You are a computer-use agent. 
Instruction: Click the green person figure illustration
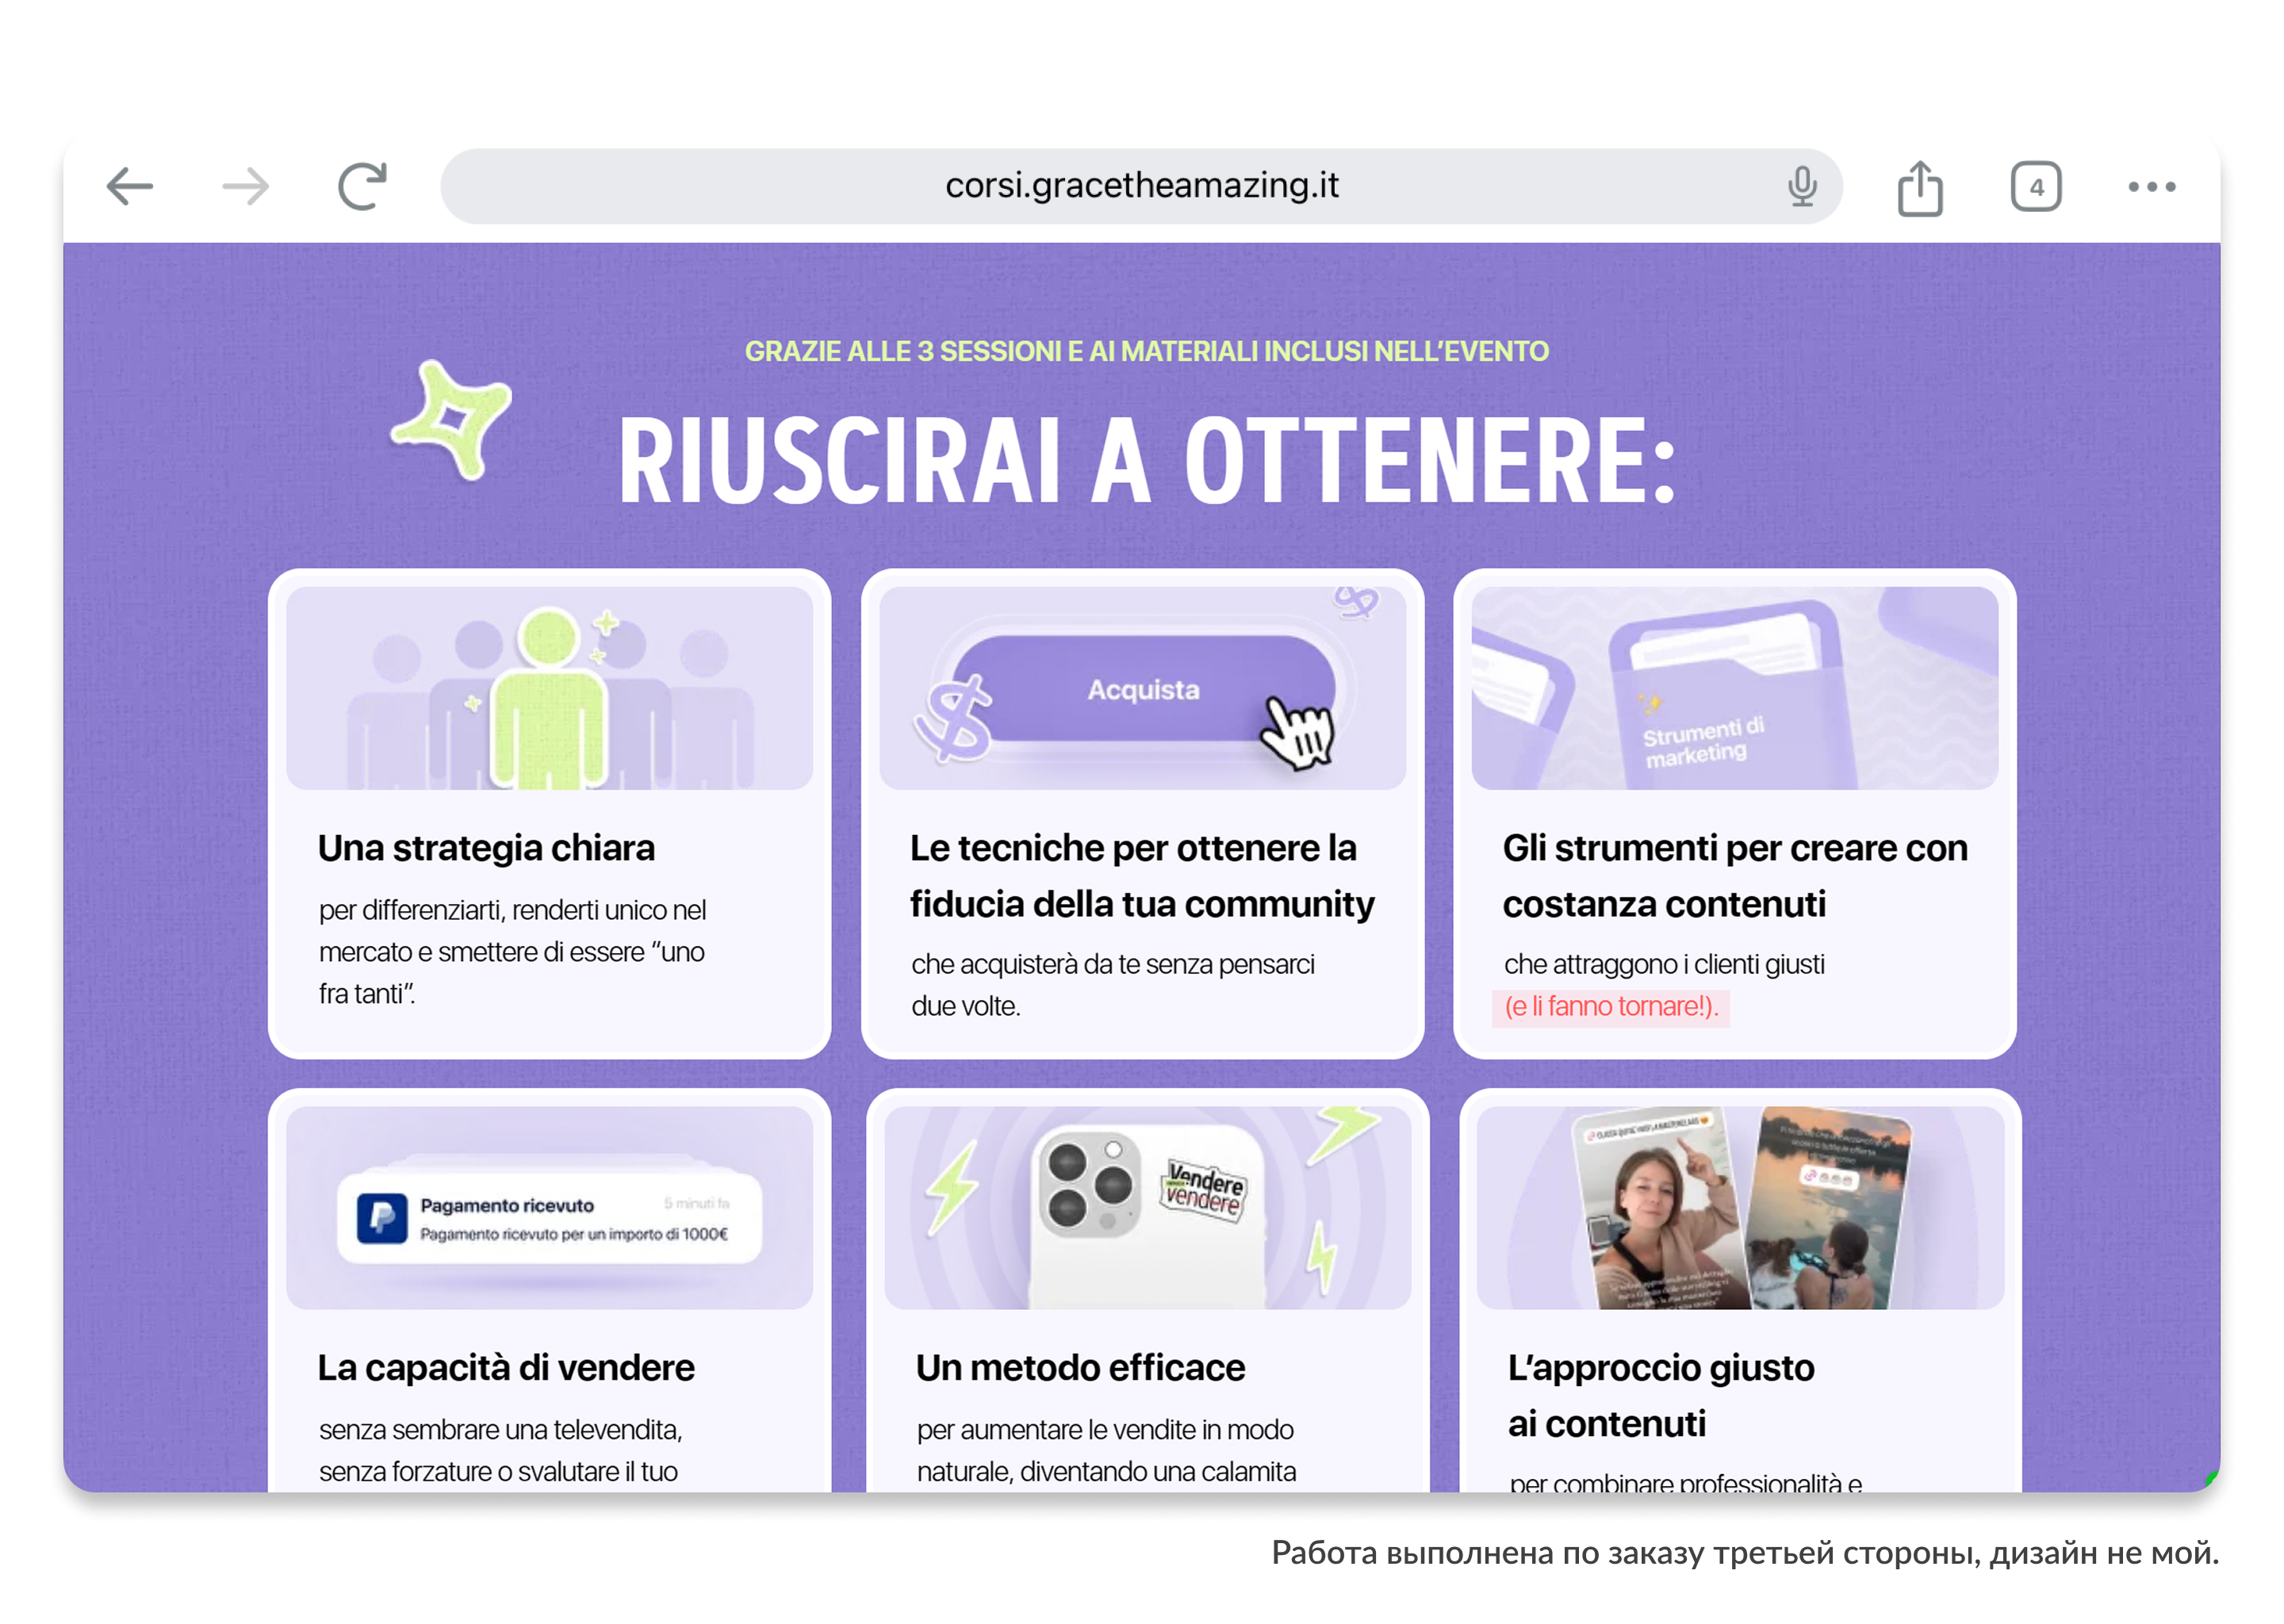point(549,696)
